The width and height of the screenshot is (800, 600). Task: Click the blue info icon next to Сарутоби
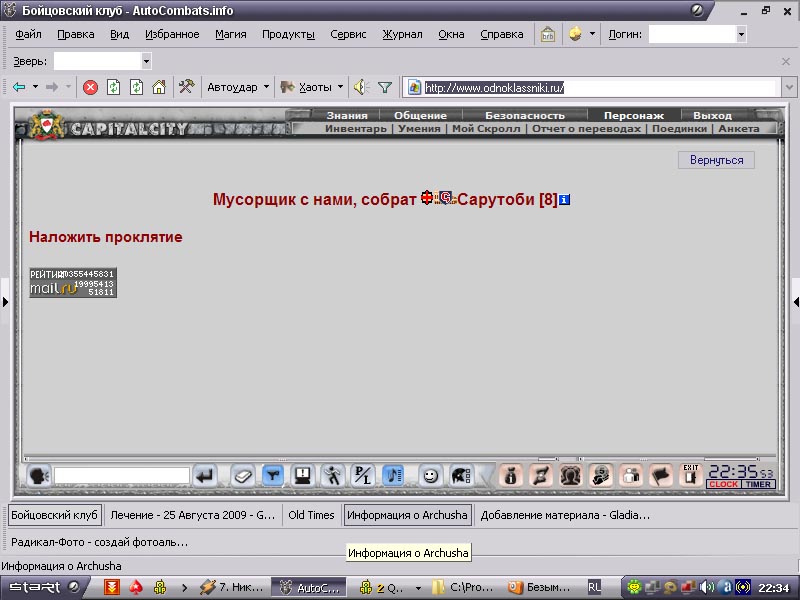point(564,200)
